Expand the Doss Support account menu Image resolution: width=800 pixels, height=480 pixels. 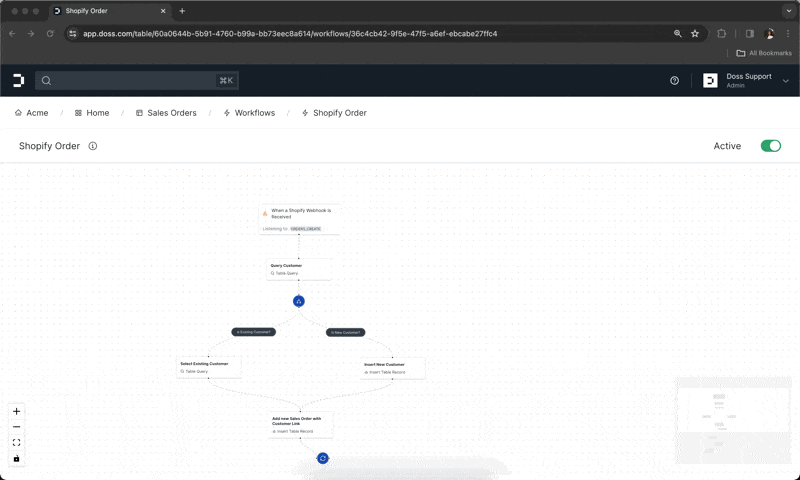coord(786,81)
